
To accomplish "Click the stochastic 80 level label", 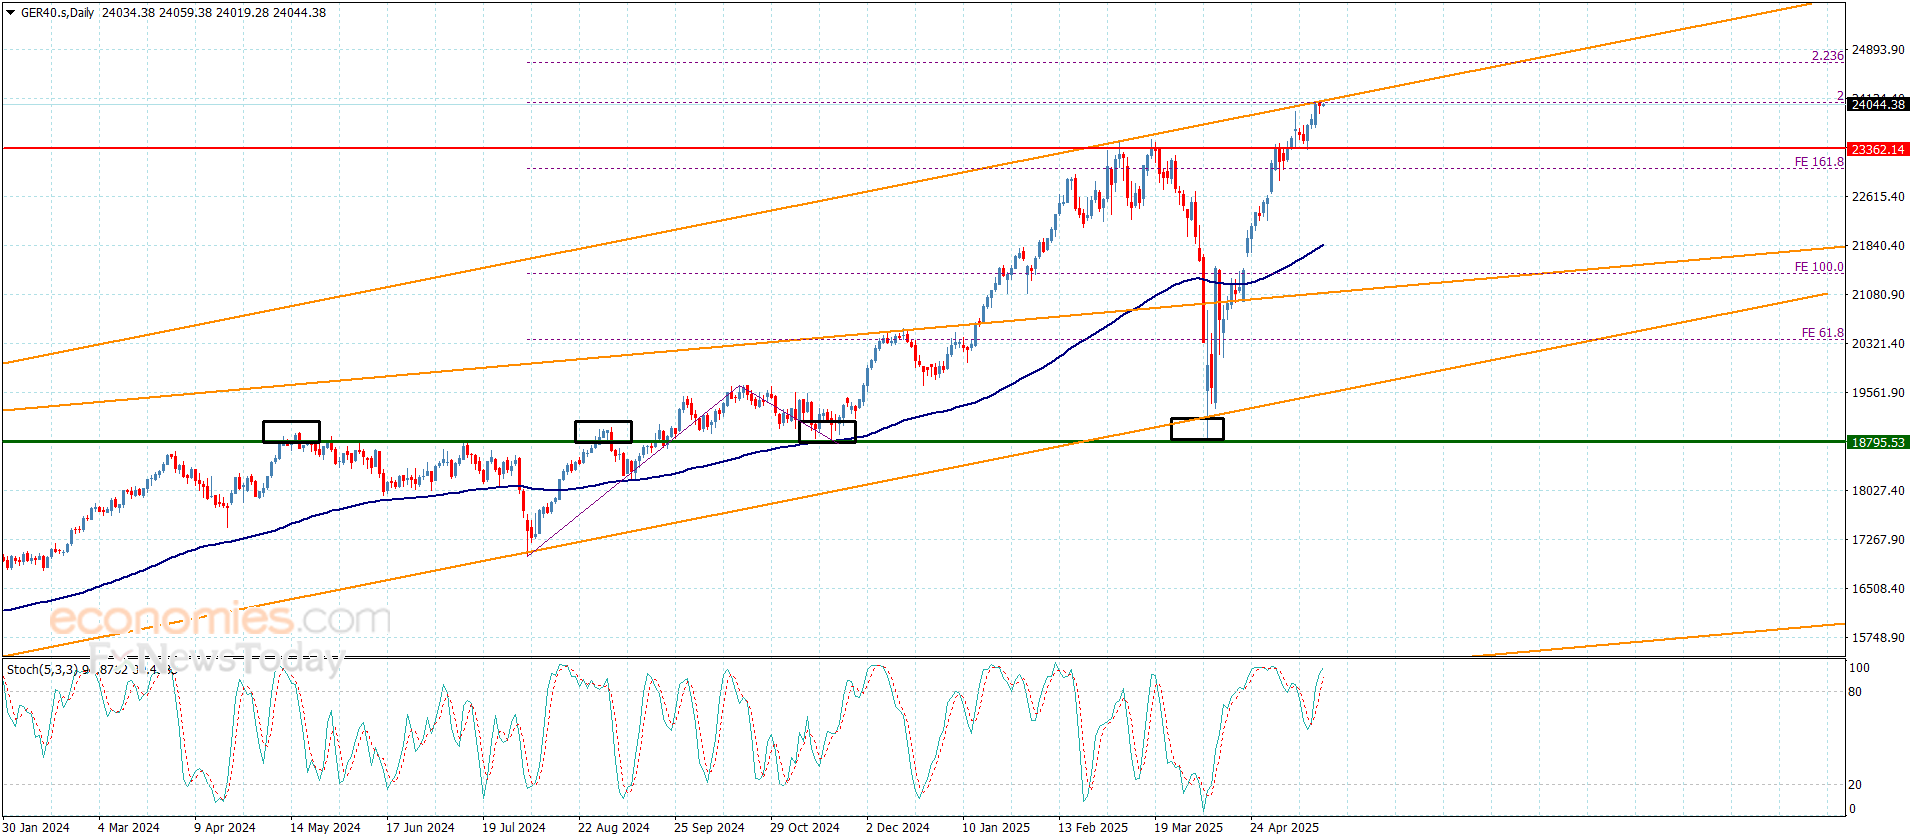I will point(1855,692).
